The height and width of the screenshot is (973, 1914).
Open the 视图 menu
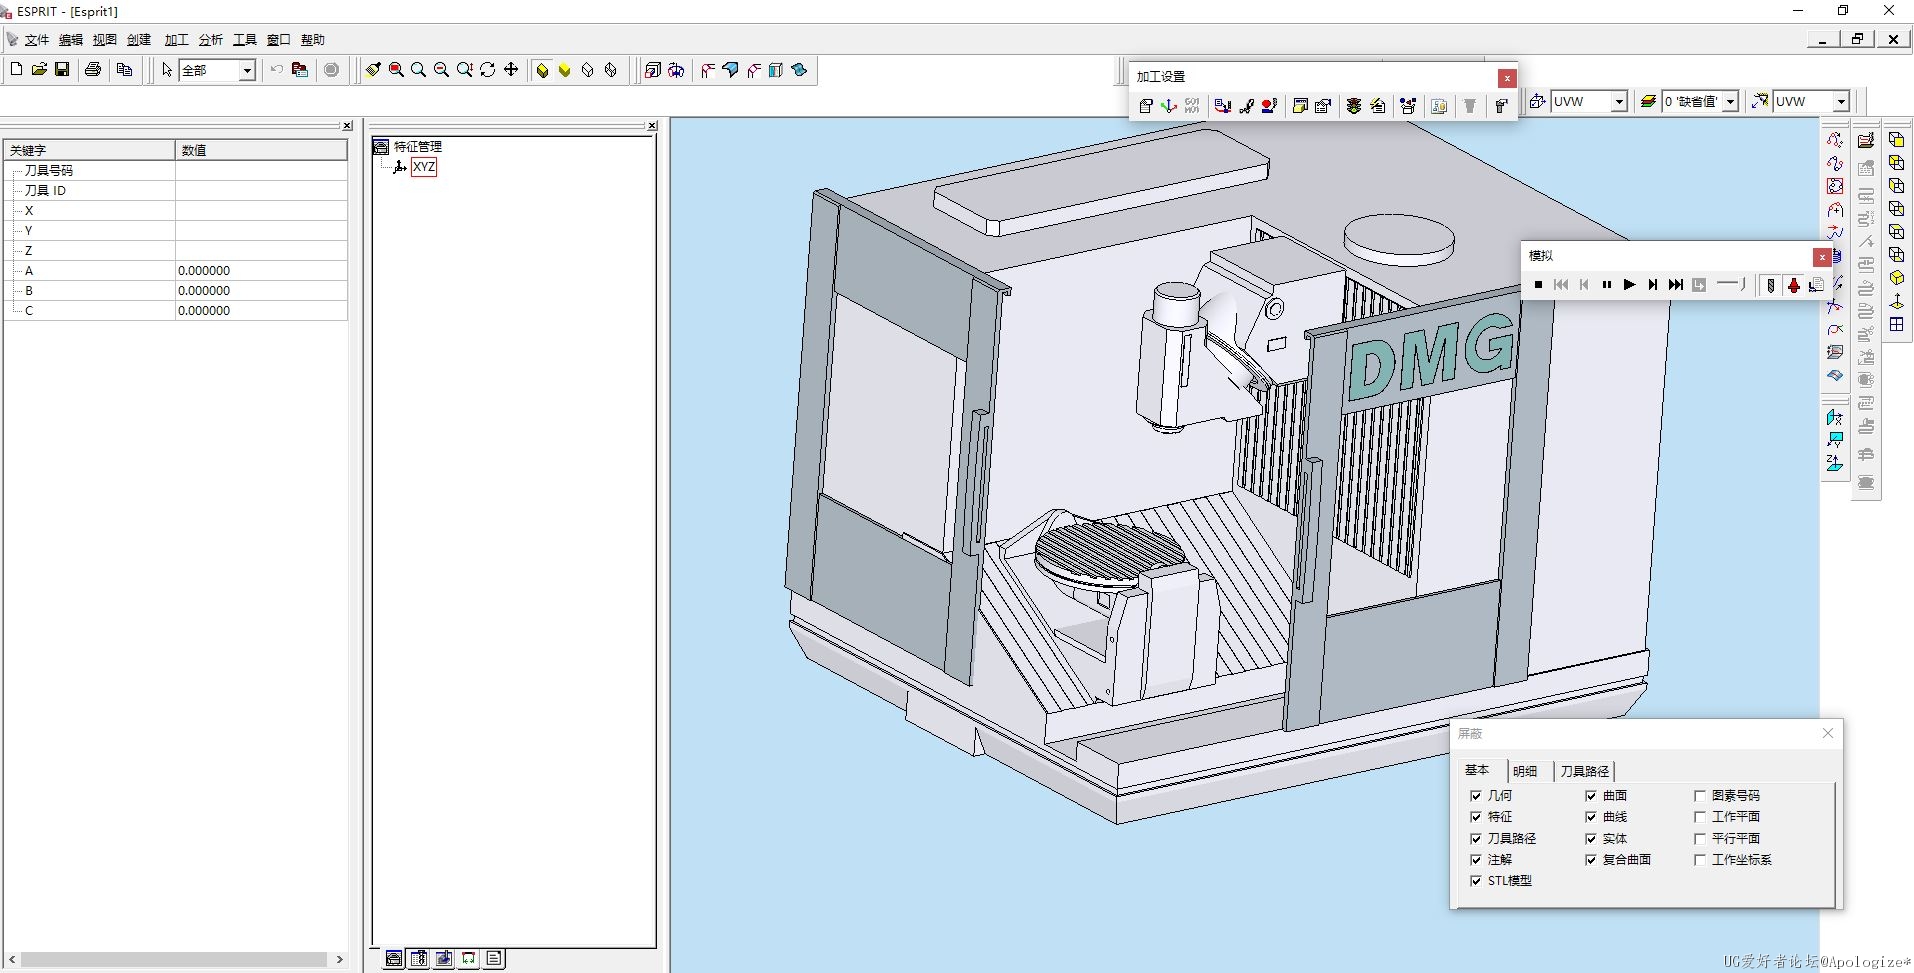click(105, 40)
